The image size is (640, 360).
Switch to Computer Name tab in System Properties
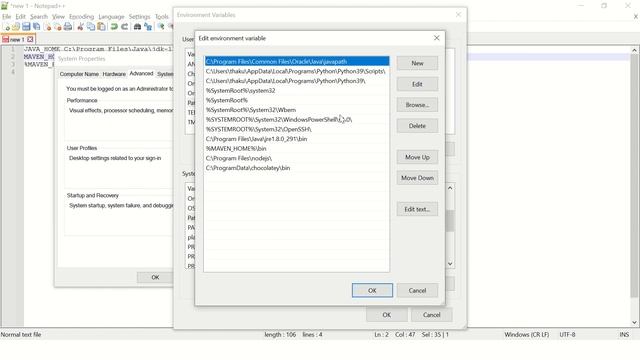[x=79, y=74]
